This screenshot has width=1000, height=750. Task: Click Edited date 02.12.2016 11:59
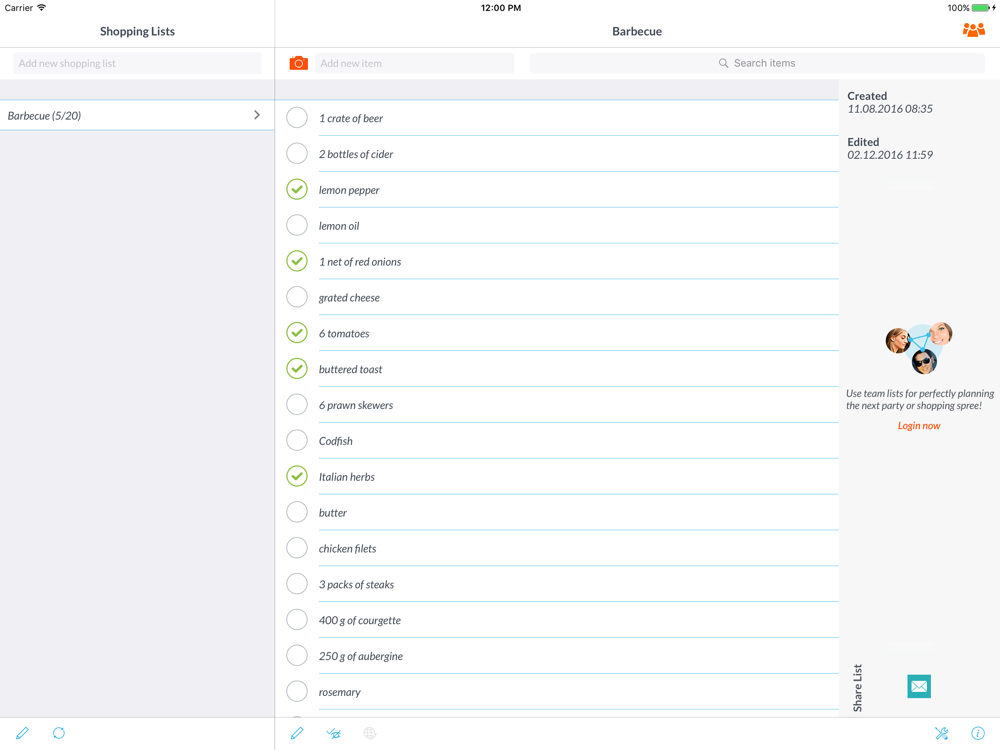click(890, 155)
